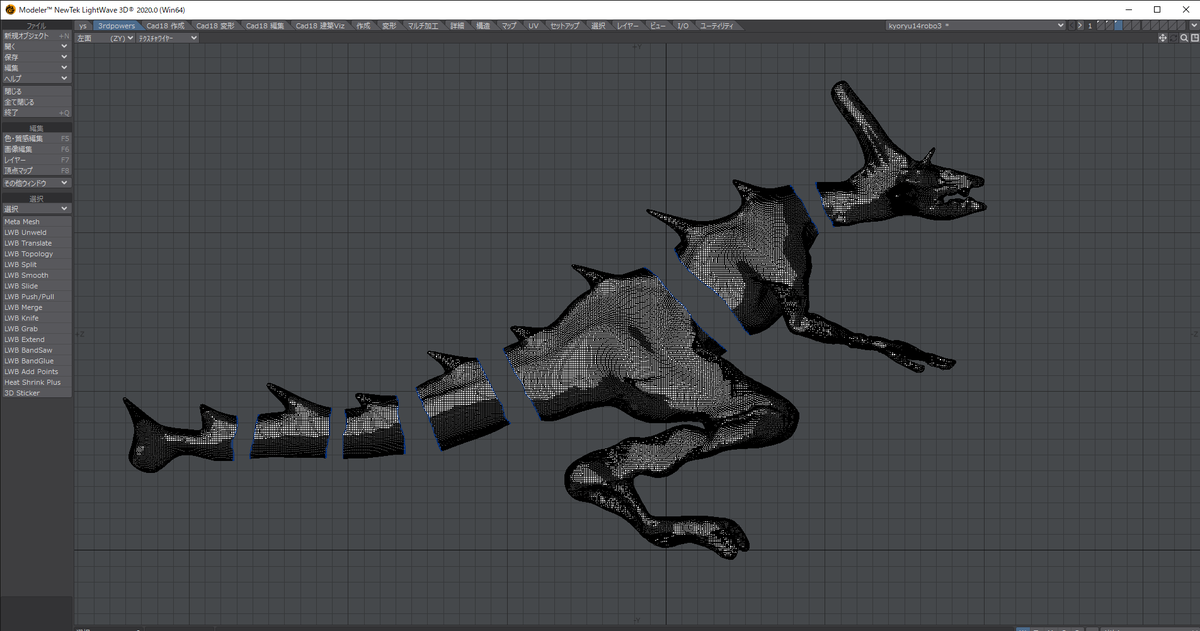
Task: Switch to the Cad18 作成 tab
Action: pos(166,25)
